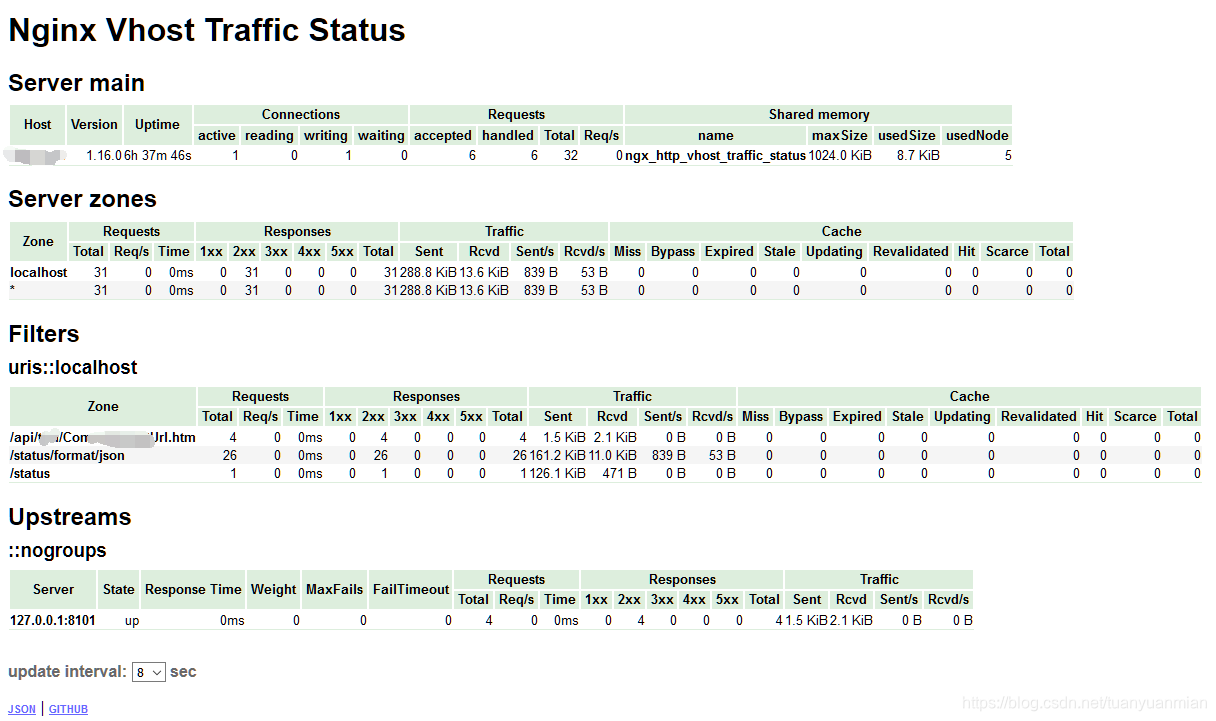Click the '*' zone row label
This screenshot has width=1216, height=721.
[x=13, y=290]
